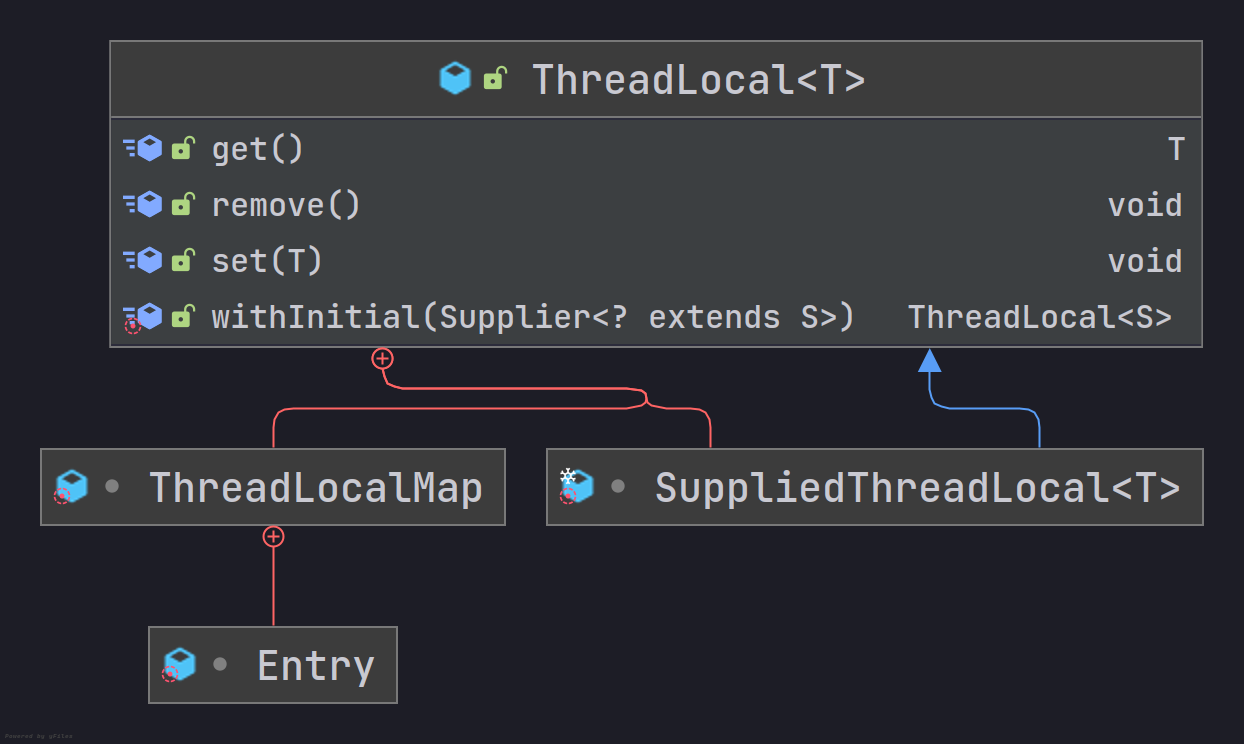Click the red inner-class plus marker under ThreadLocal
Image resolution: width=1244 pixels, height=744 pixels.
(382, 358)
